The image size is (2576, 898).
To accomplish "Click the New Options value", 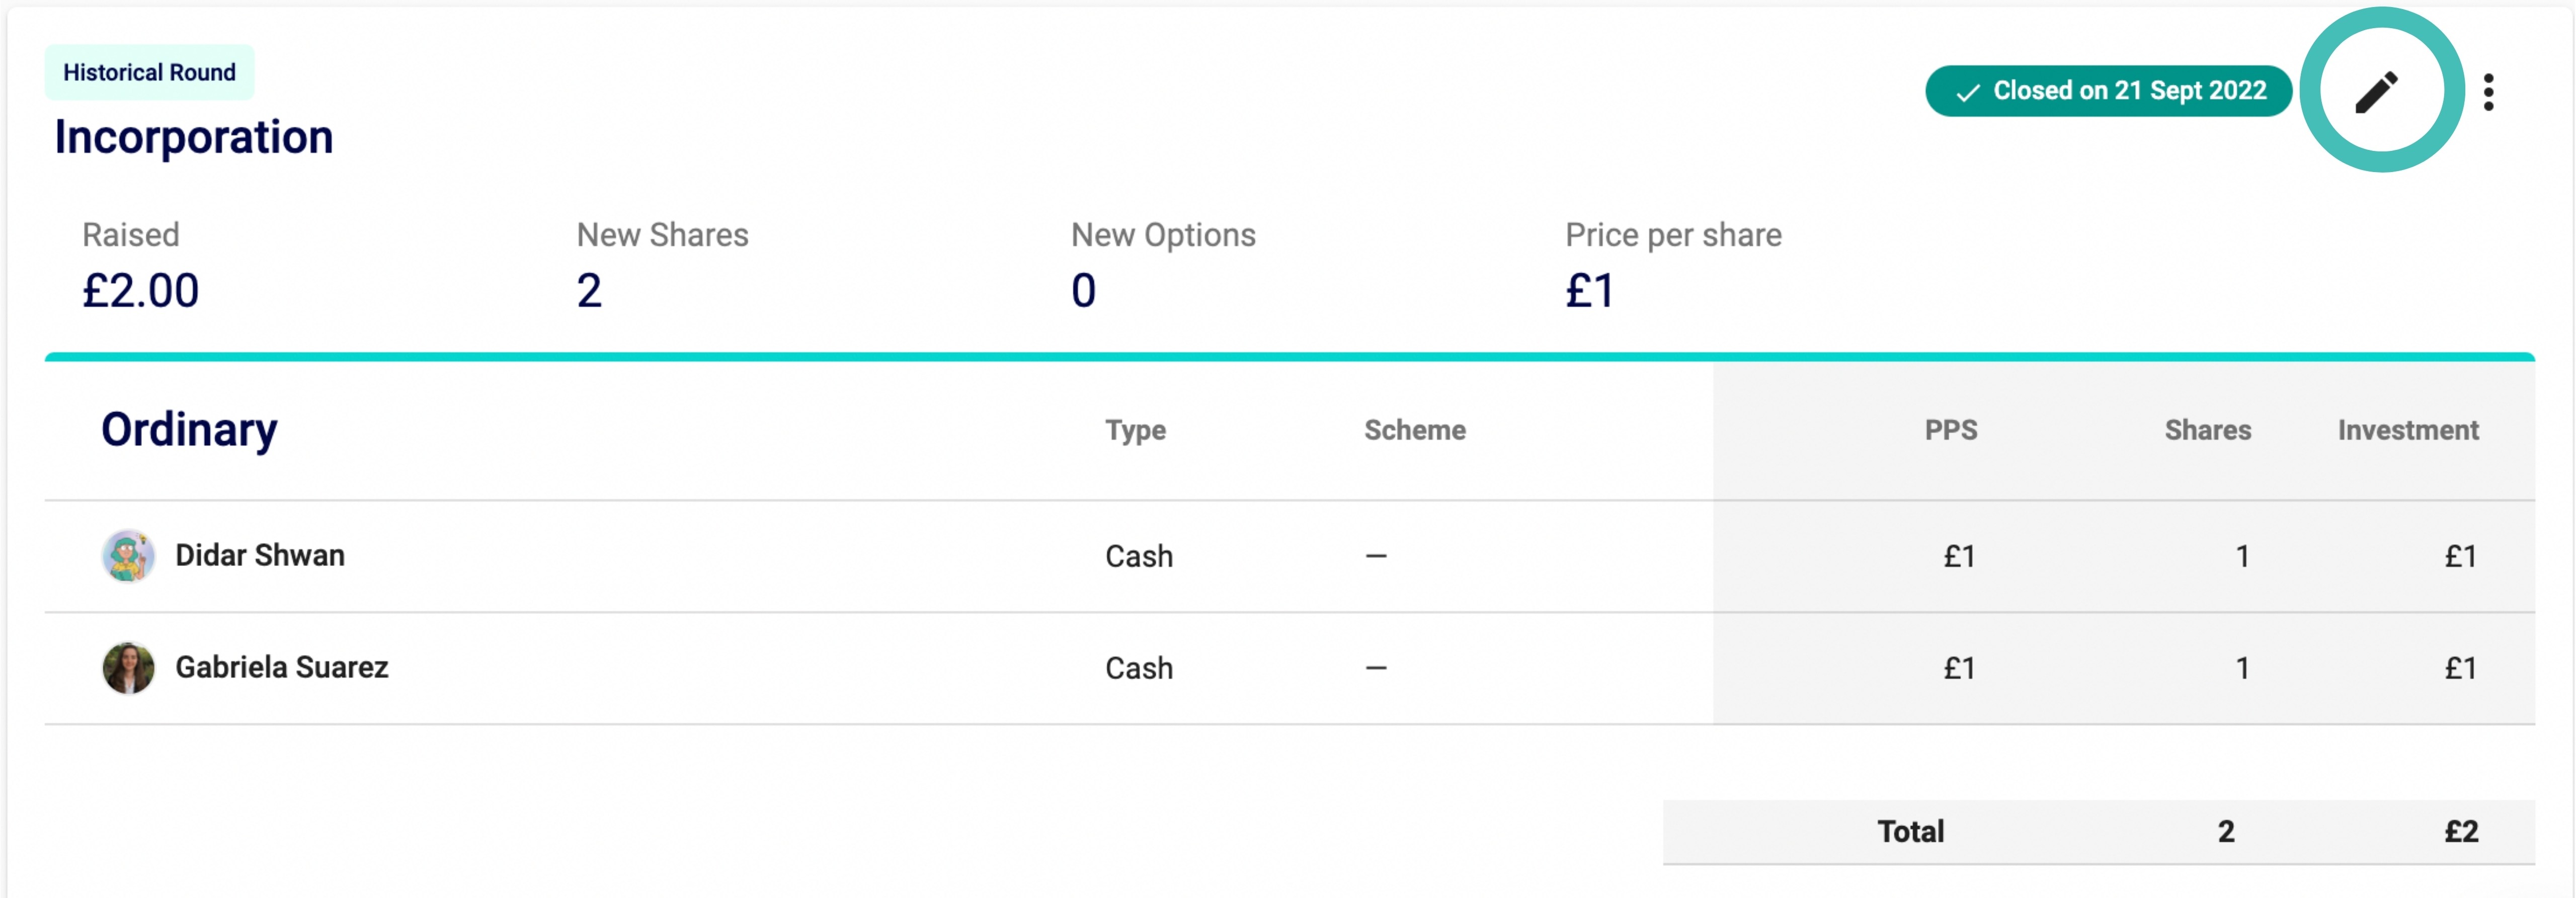I will [x=1083, y=291].
